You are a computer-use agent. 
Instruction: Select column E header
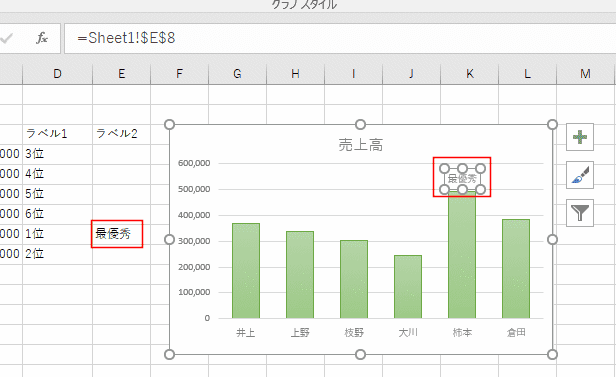tap(121, 74)
